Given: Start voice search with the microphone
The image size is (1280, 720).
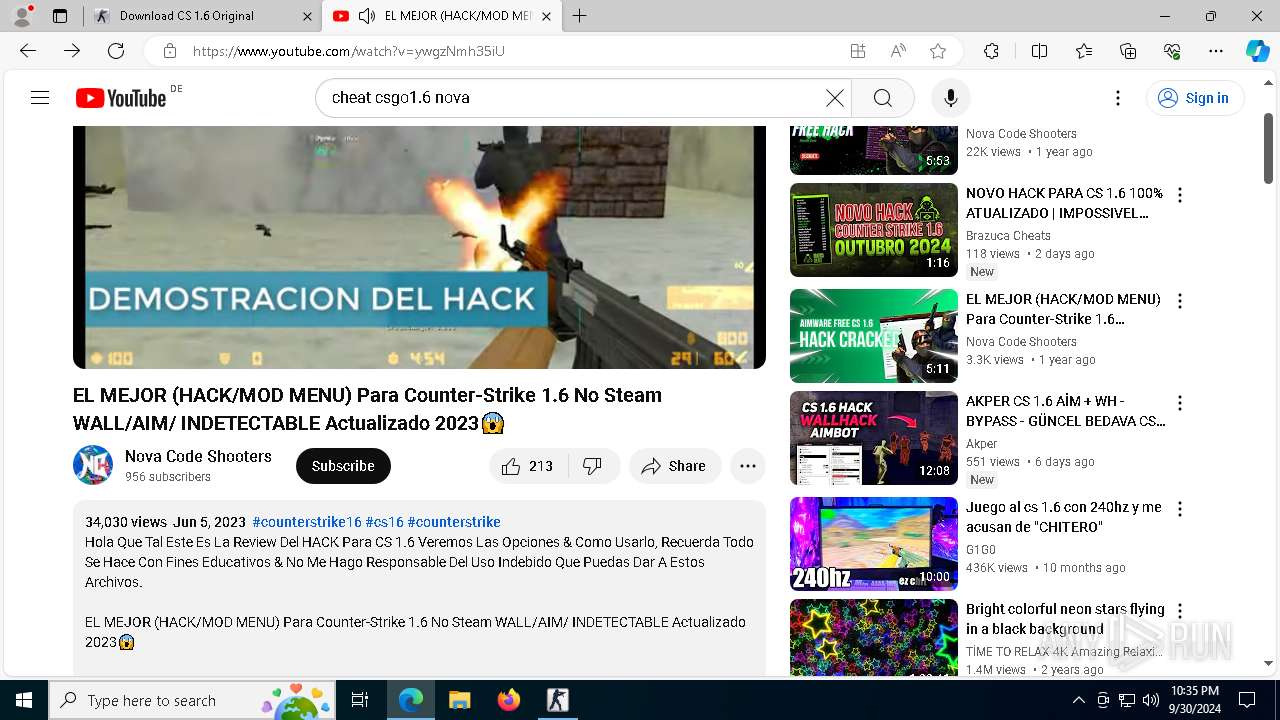Looking at the screenshot, I should pyautogui.click(x=950, y=98).
